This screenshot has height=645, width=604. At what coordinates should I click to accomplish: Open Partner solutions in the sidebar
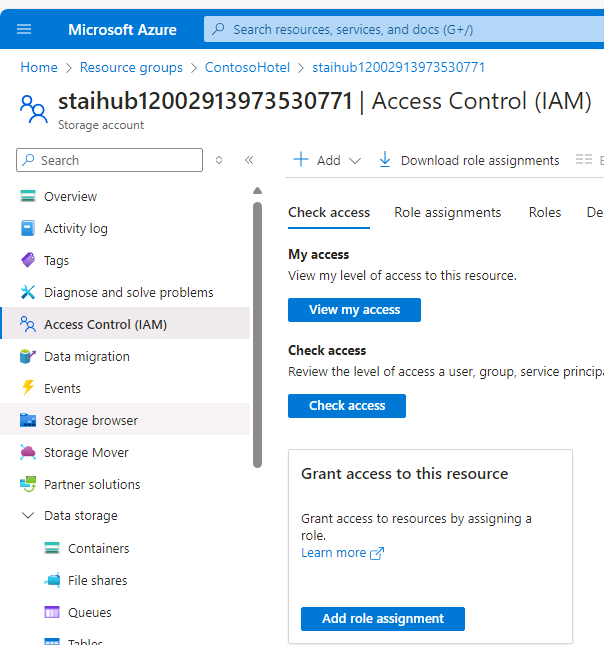click(125, 485)
